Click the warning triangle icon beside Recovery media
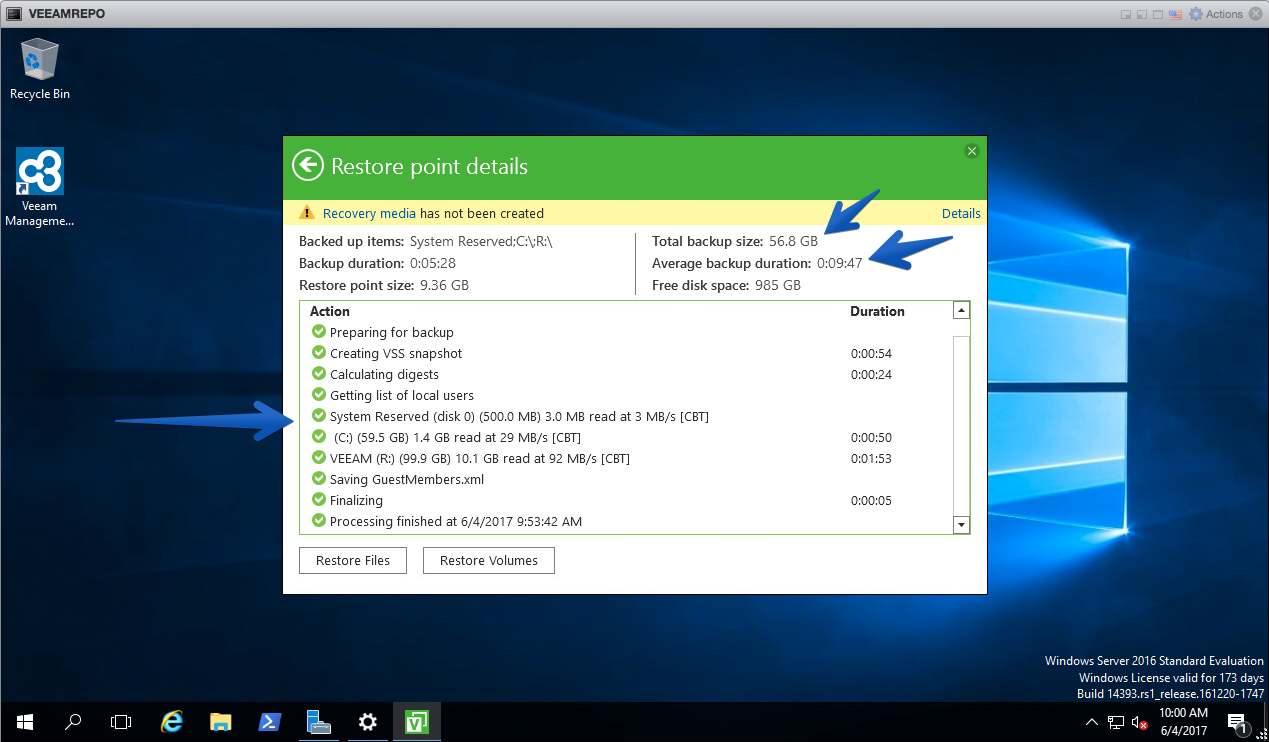Image resolution: width=1269 pixels, height=742 pixels. [x=308, y=213]
